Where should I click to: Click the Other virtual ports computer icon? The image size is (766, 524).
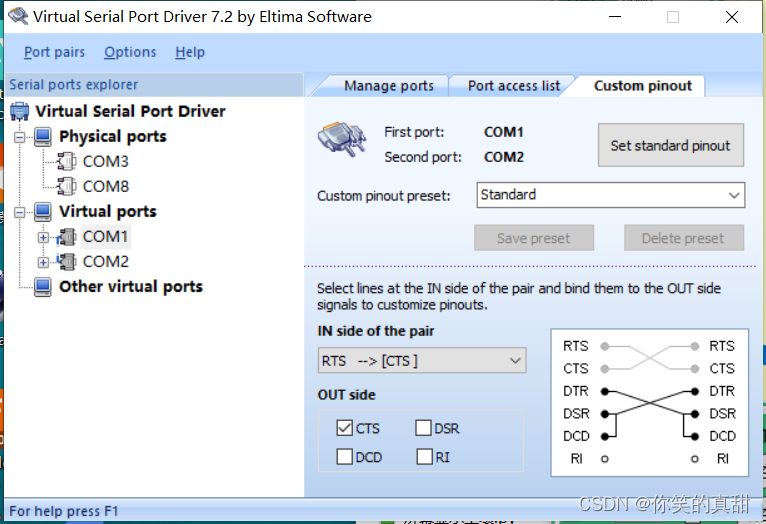tap(43, 287)
